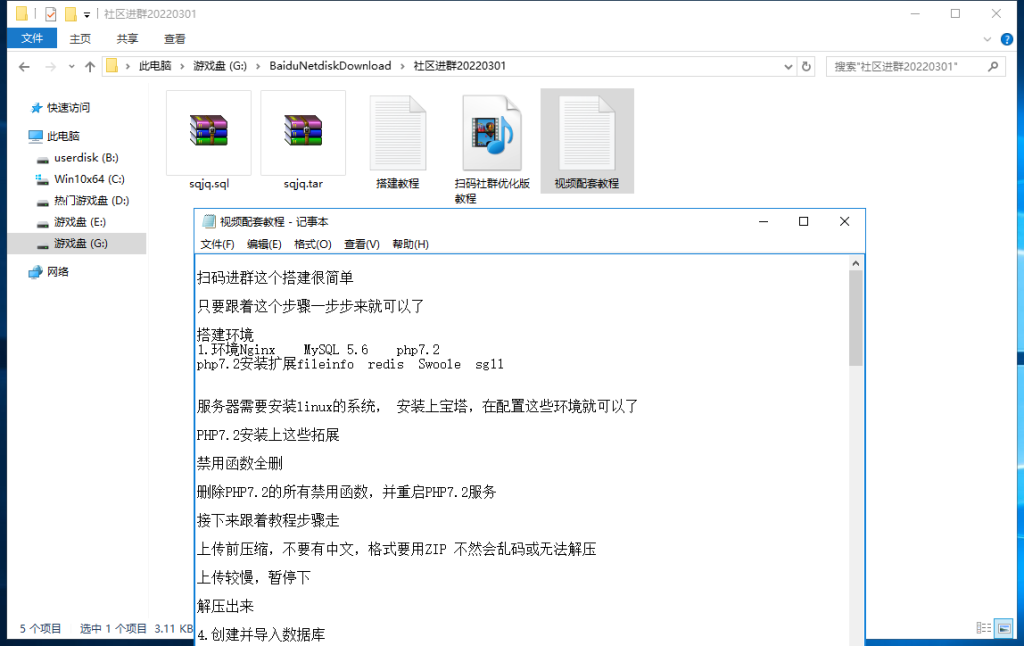Expand subfolders after BaiduNetdiskDownload breadcrumb
1024x646 pixels.
(x=402, y=66)
